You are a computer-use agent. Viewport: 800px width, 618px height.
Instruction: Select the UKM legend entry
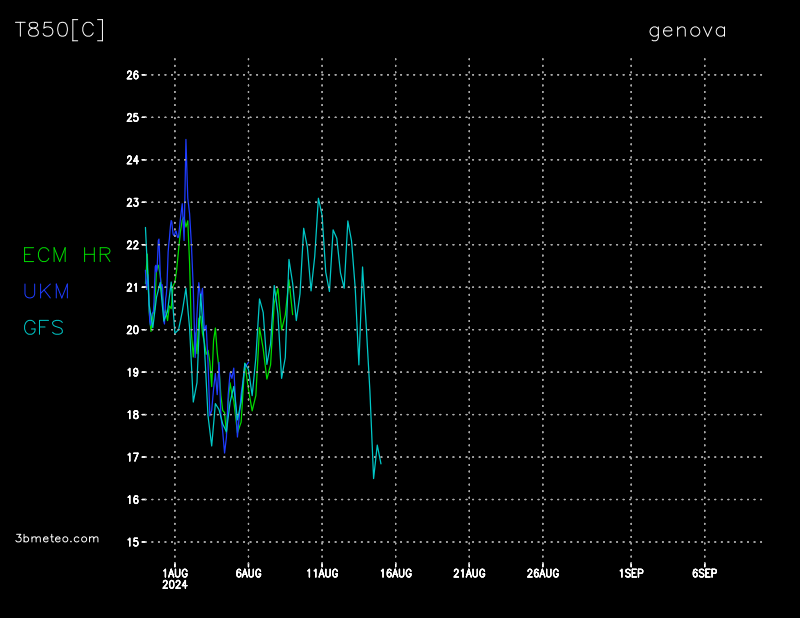point(46,291)
